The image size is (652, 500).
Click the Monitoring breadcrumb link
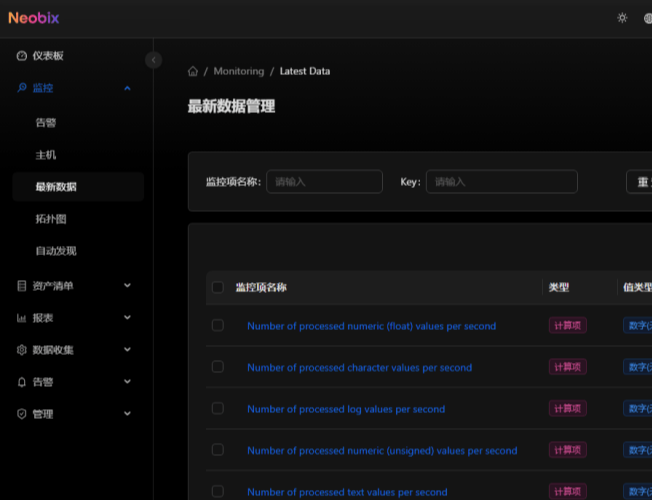[239, 71]
